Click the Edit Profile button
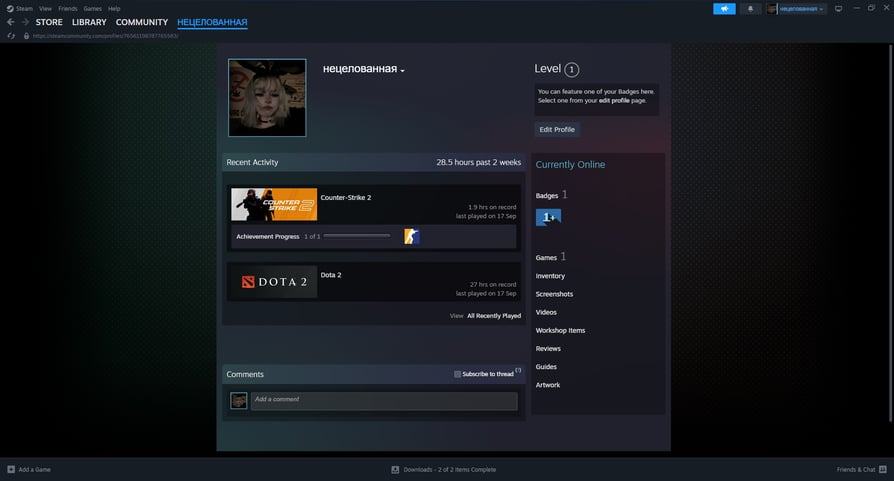The height and width of the screenshot is (481, 894). [x=557, y=129]
